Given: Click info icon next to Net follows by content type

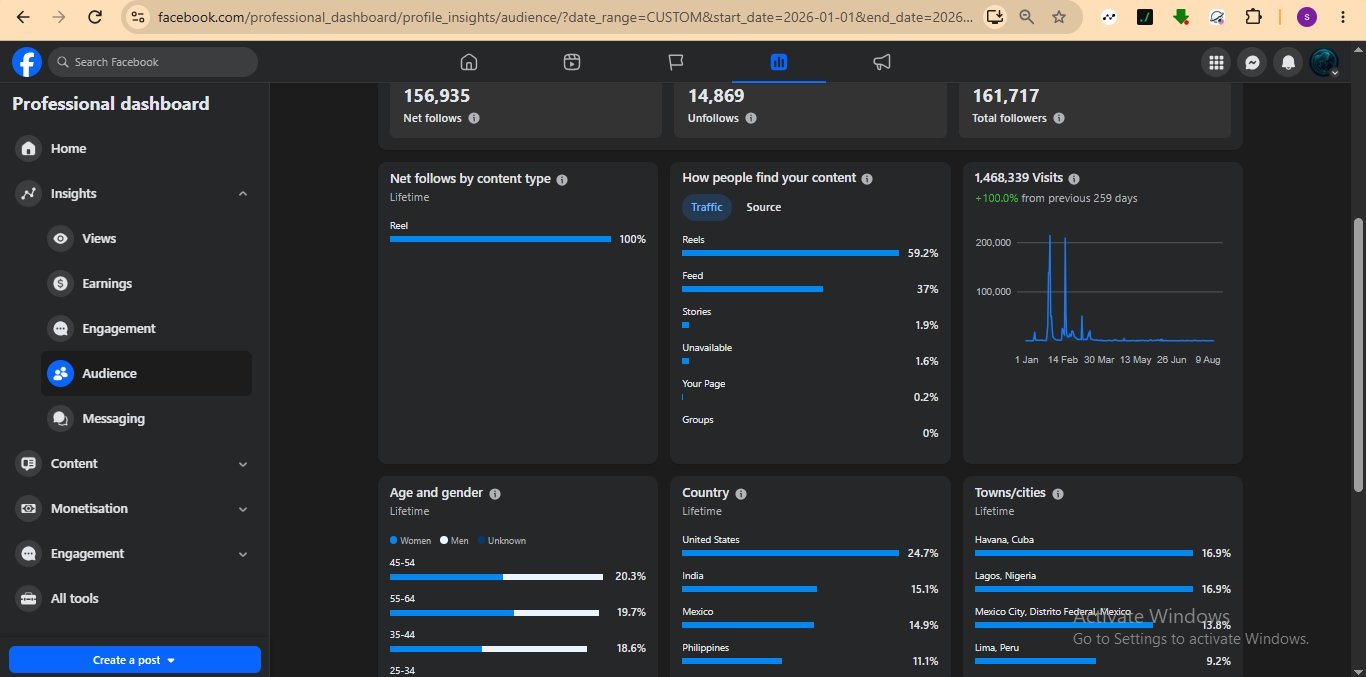Looking at the screenshot, I should [x=562, y=180].
